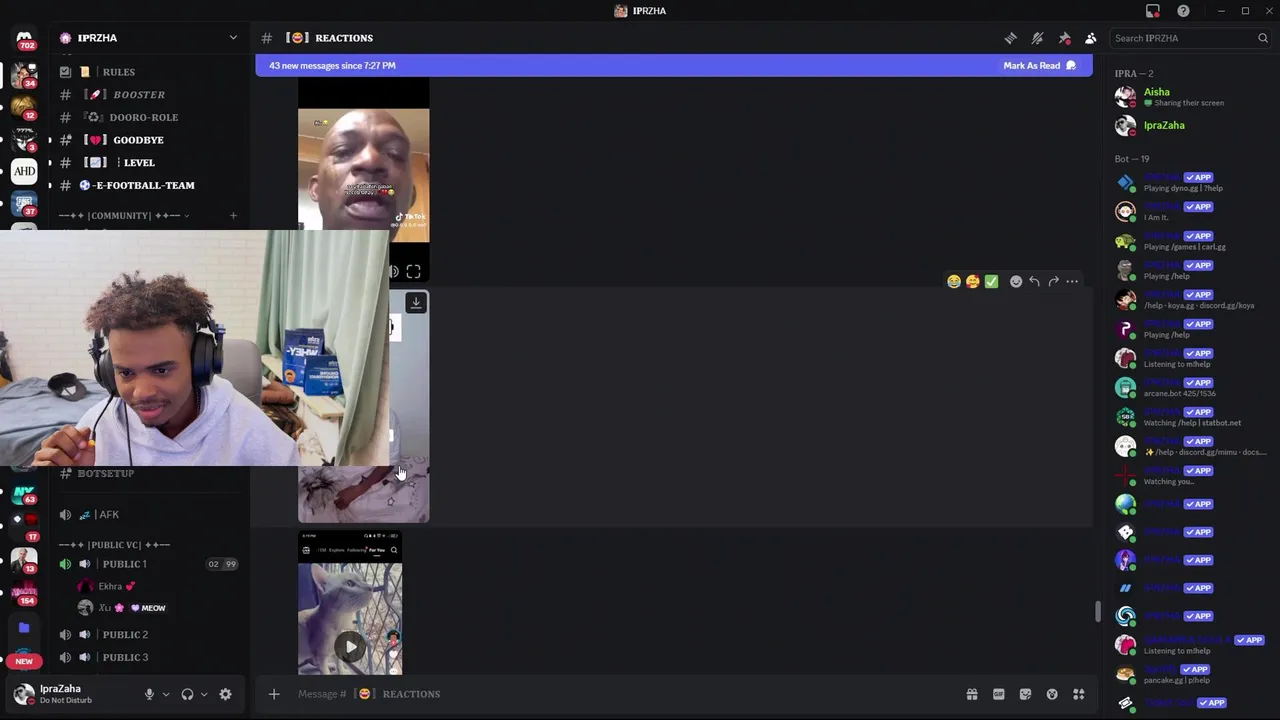The image size is (1280, 720).
Task: React with green check mark emoji
Action: click(992, 282)
